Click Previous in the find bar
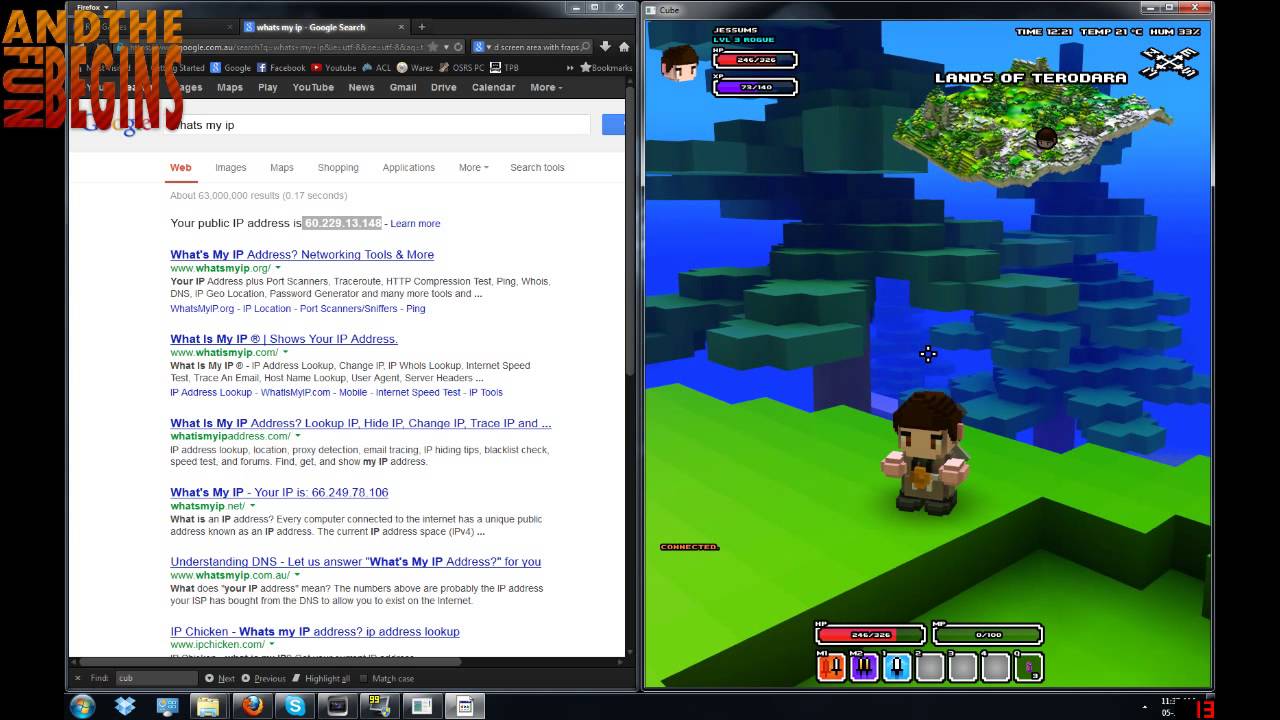This screenshot has height=720, width=1280. point(264,678)
